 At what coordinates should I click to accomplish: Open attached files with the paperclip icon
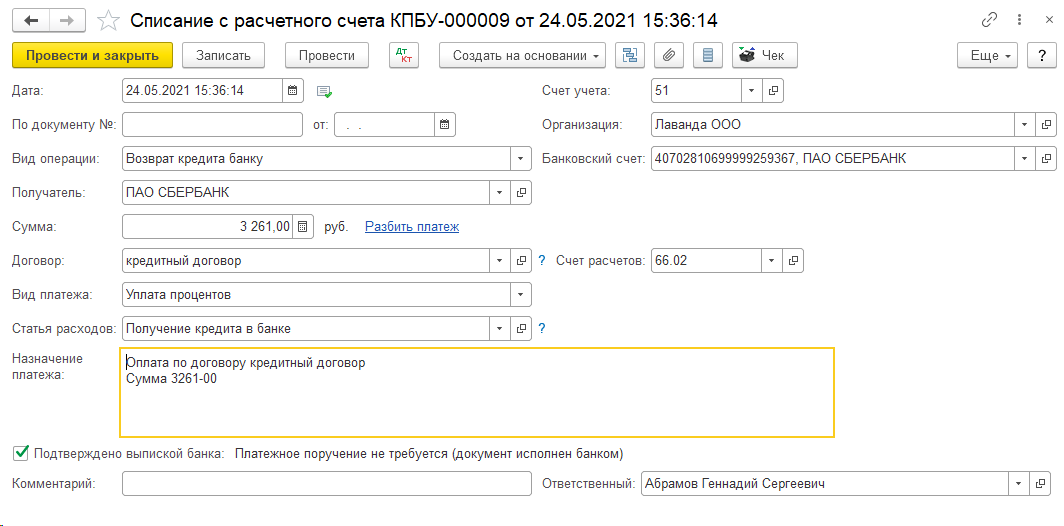pyautogui.click(x=669, y=56)
